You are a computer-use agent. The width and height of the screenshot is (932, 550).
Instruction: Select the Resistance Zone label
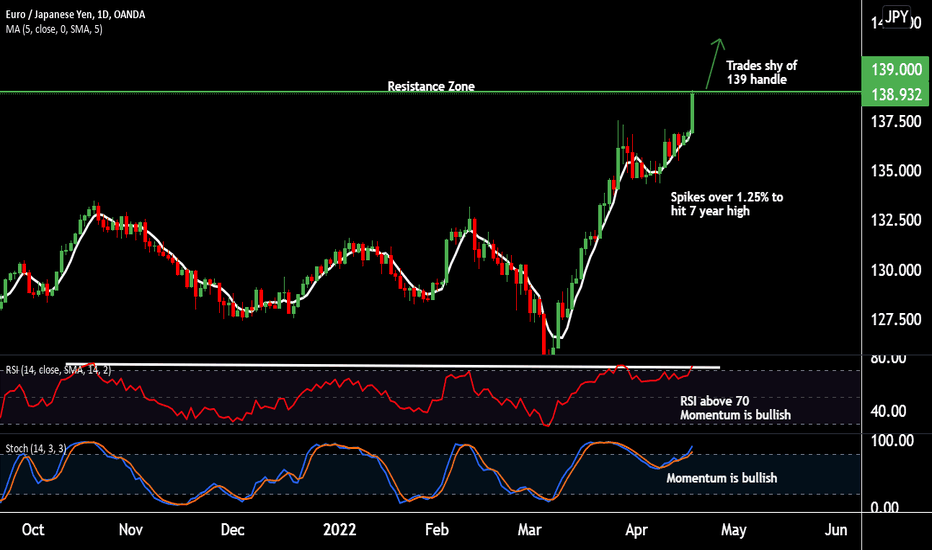[x=431, y=86]
